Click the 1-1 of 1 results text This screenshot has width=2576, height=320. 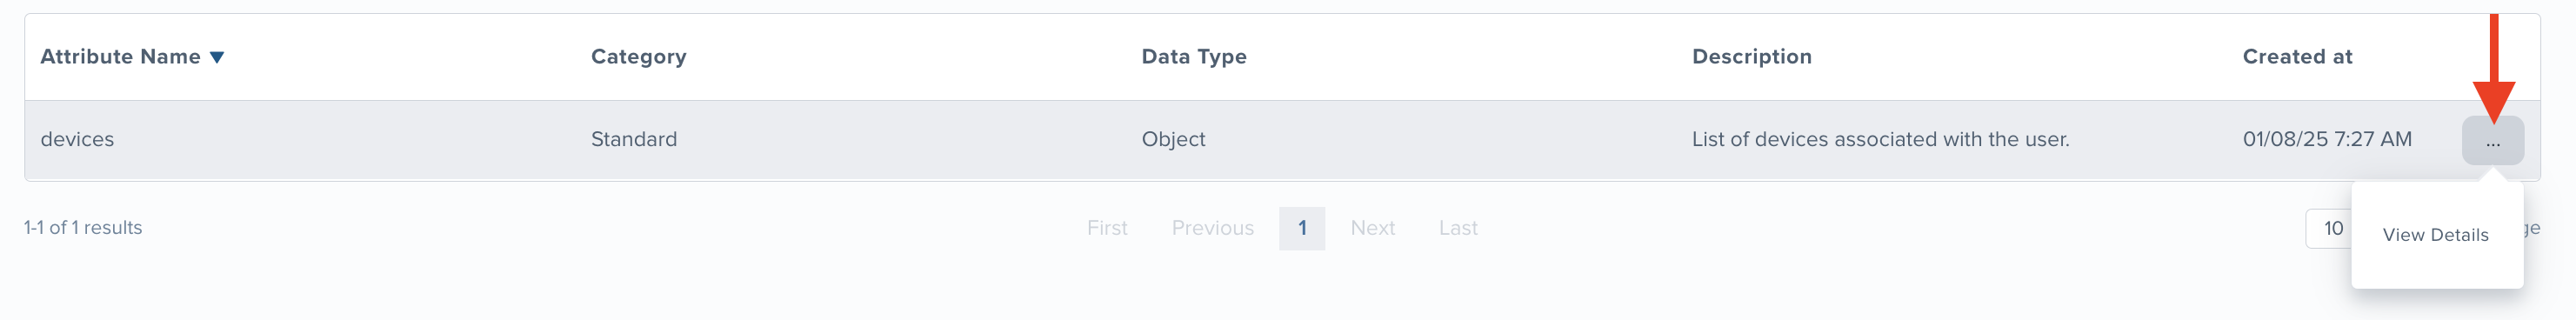[83, 228]
